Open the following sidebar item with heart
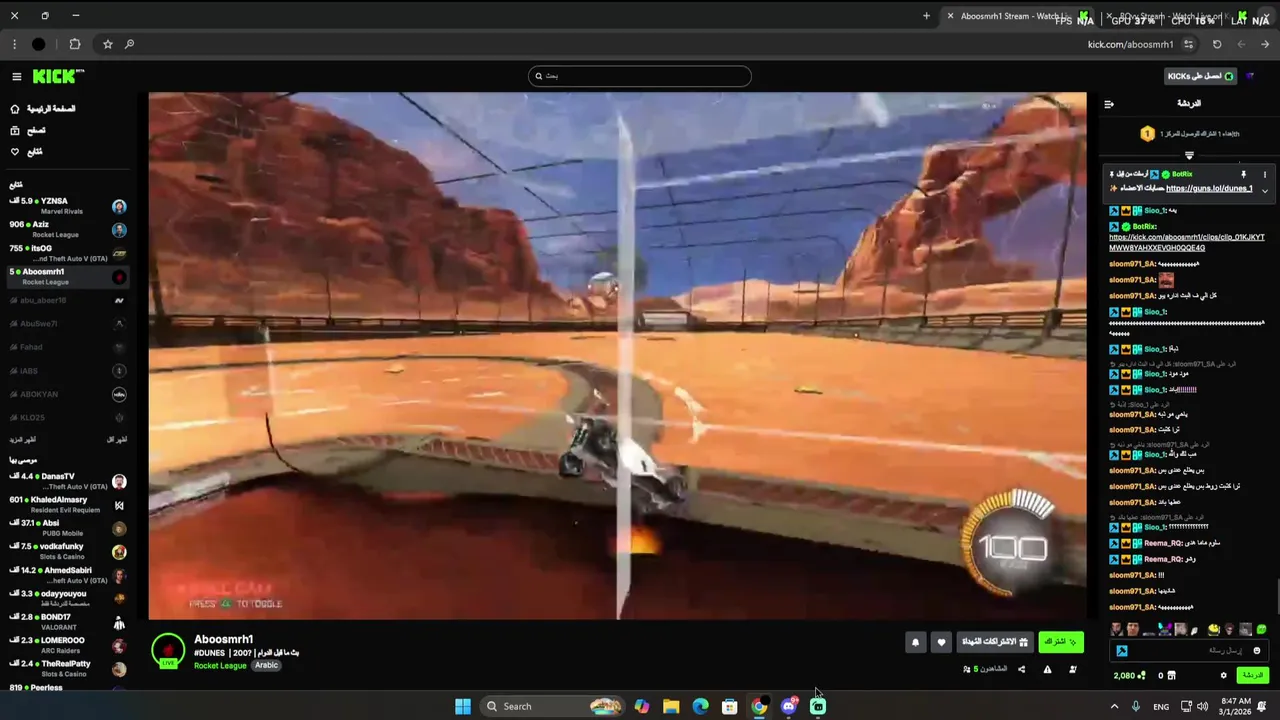 click(27, 152)
